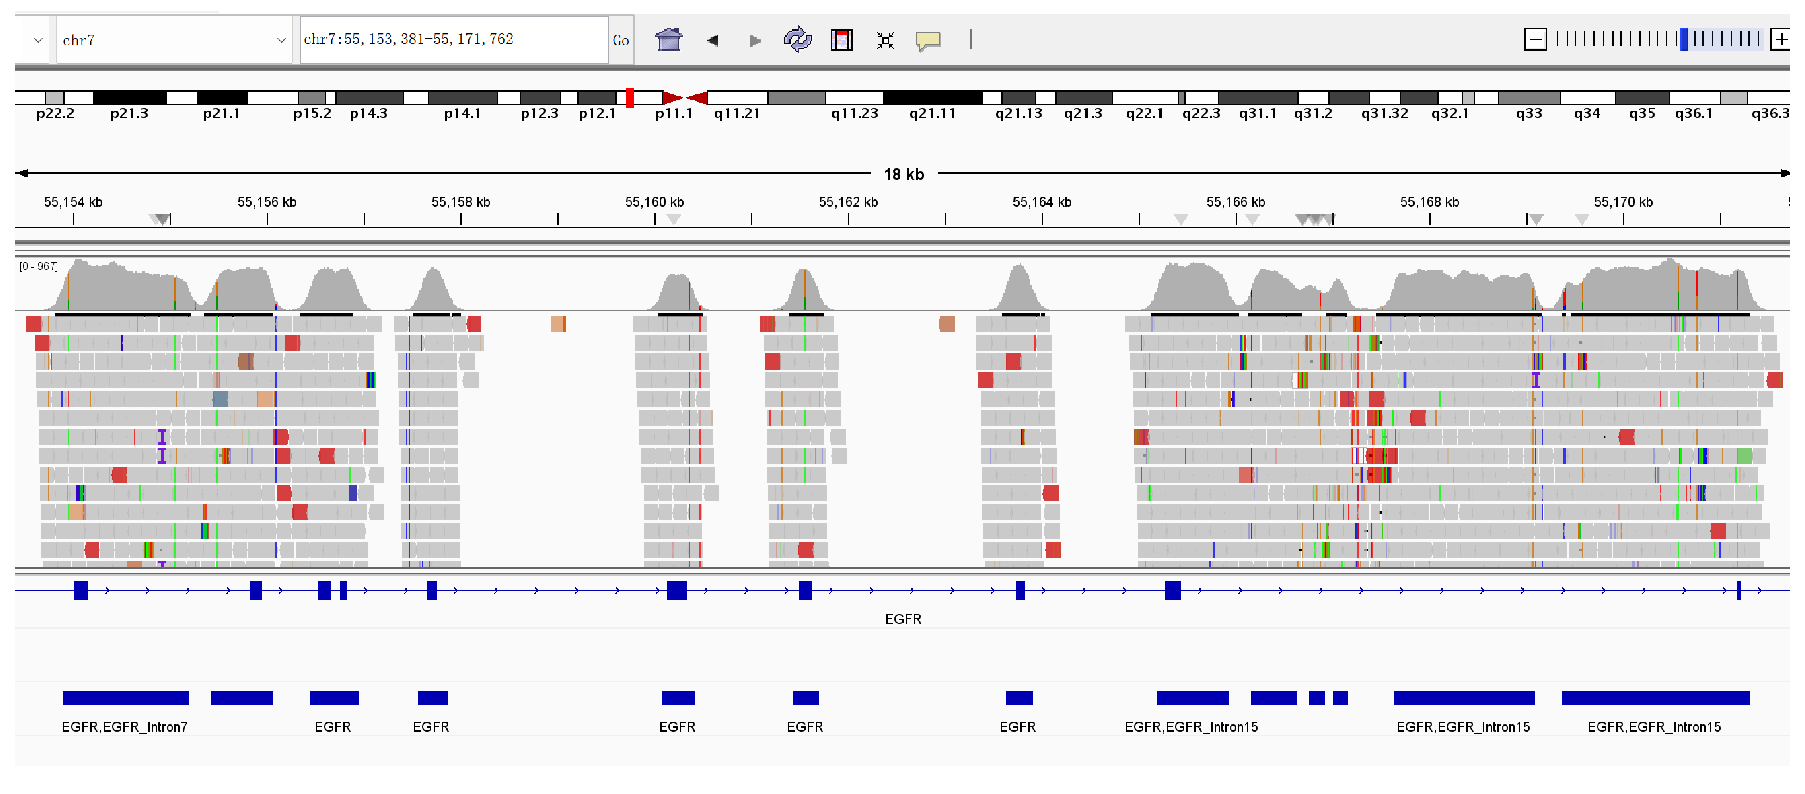Click the resize tracks to fit icon
The image size is (1805, 794).
coord(885,40)
